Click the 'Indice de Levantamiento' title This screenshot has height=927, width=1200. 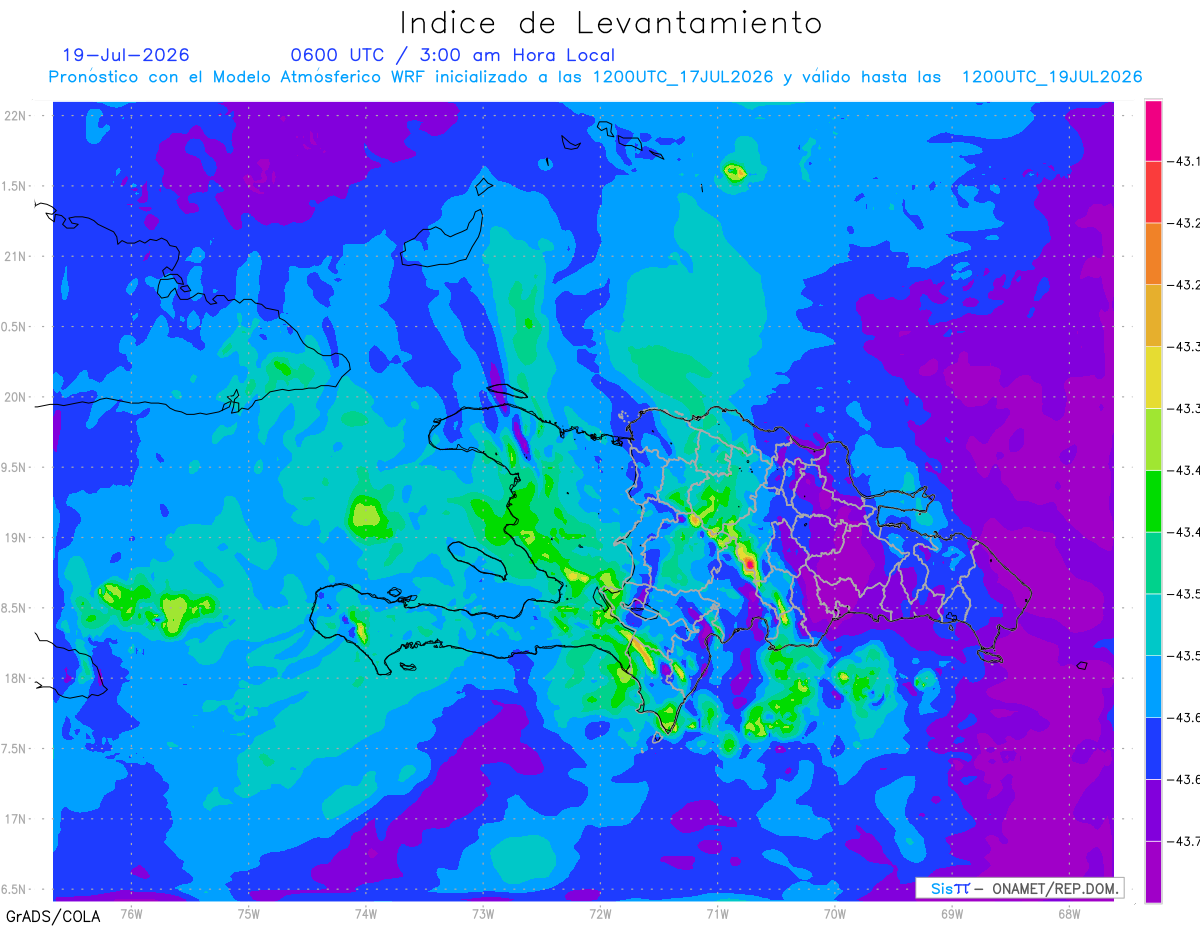tap(610, 23)
